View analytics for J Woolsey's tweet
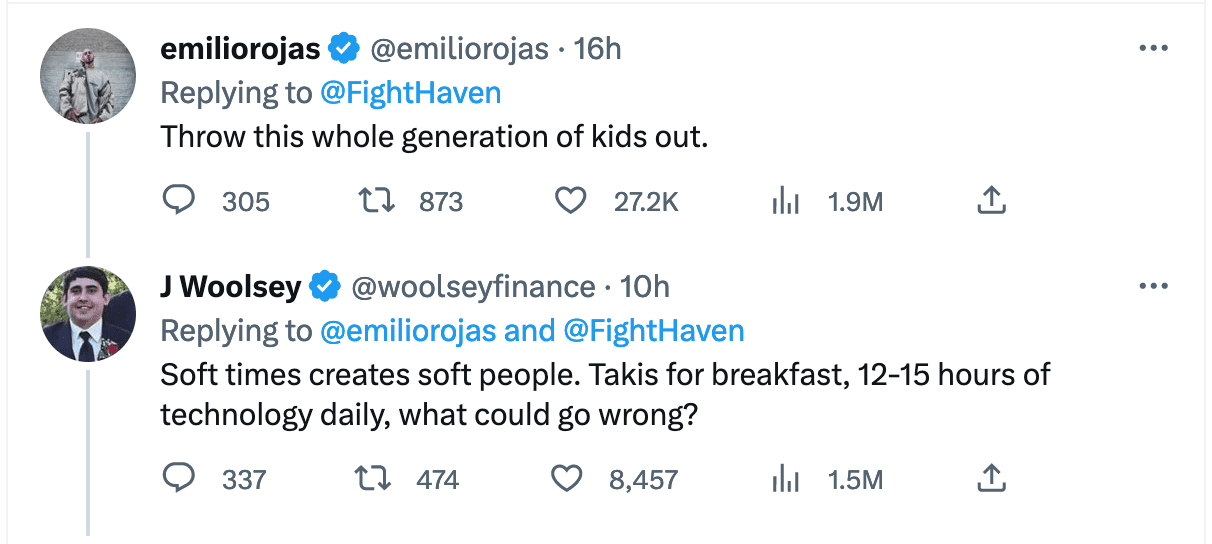The width and height of the screenshot is (1212, 544). tap(786, 479)
